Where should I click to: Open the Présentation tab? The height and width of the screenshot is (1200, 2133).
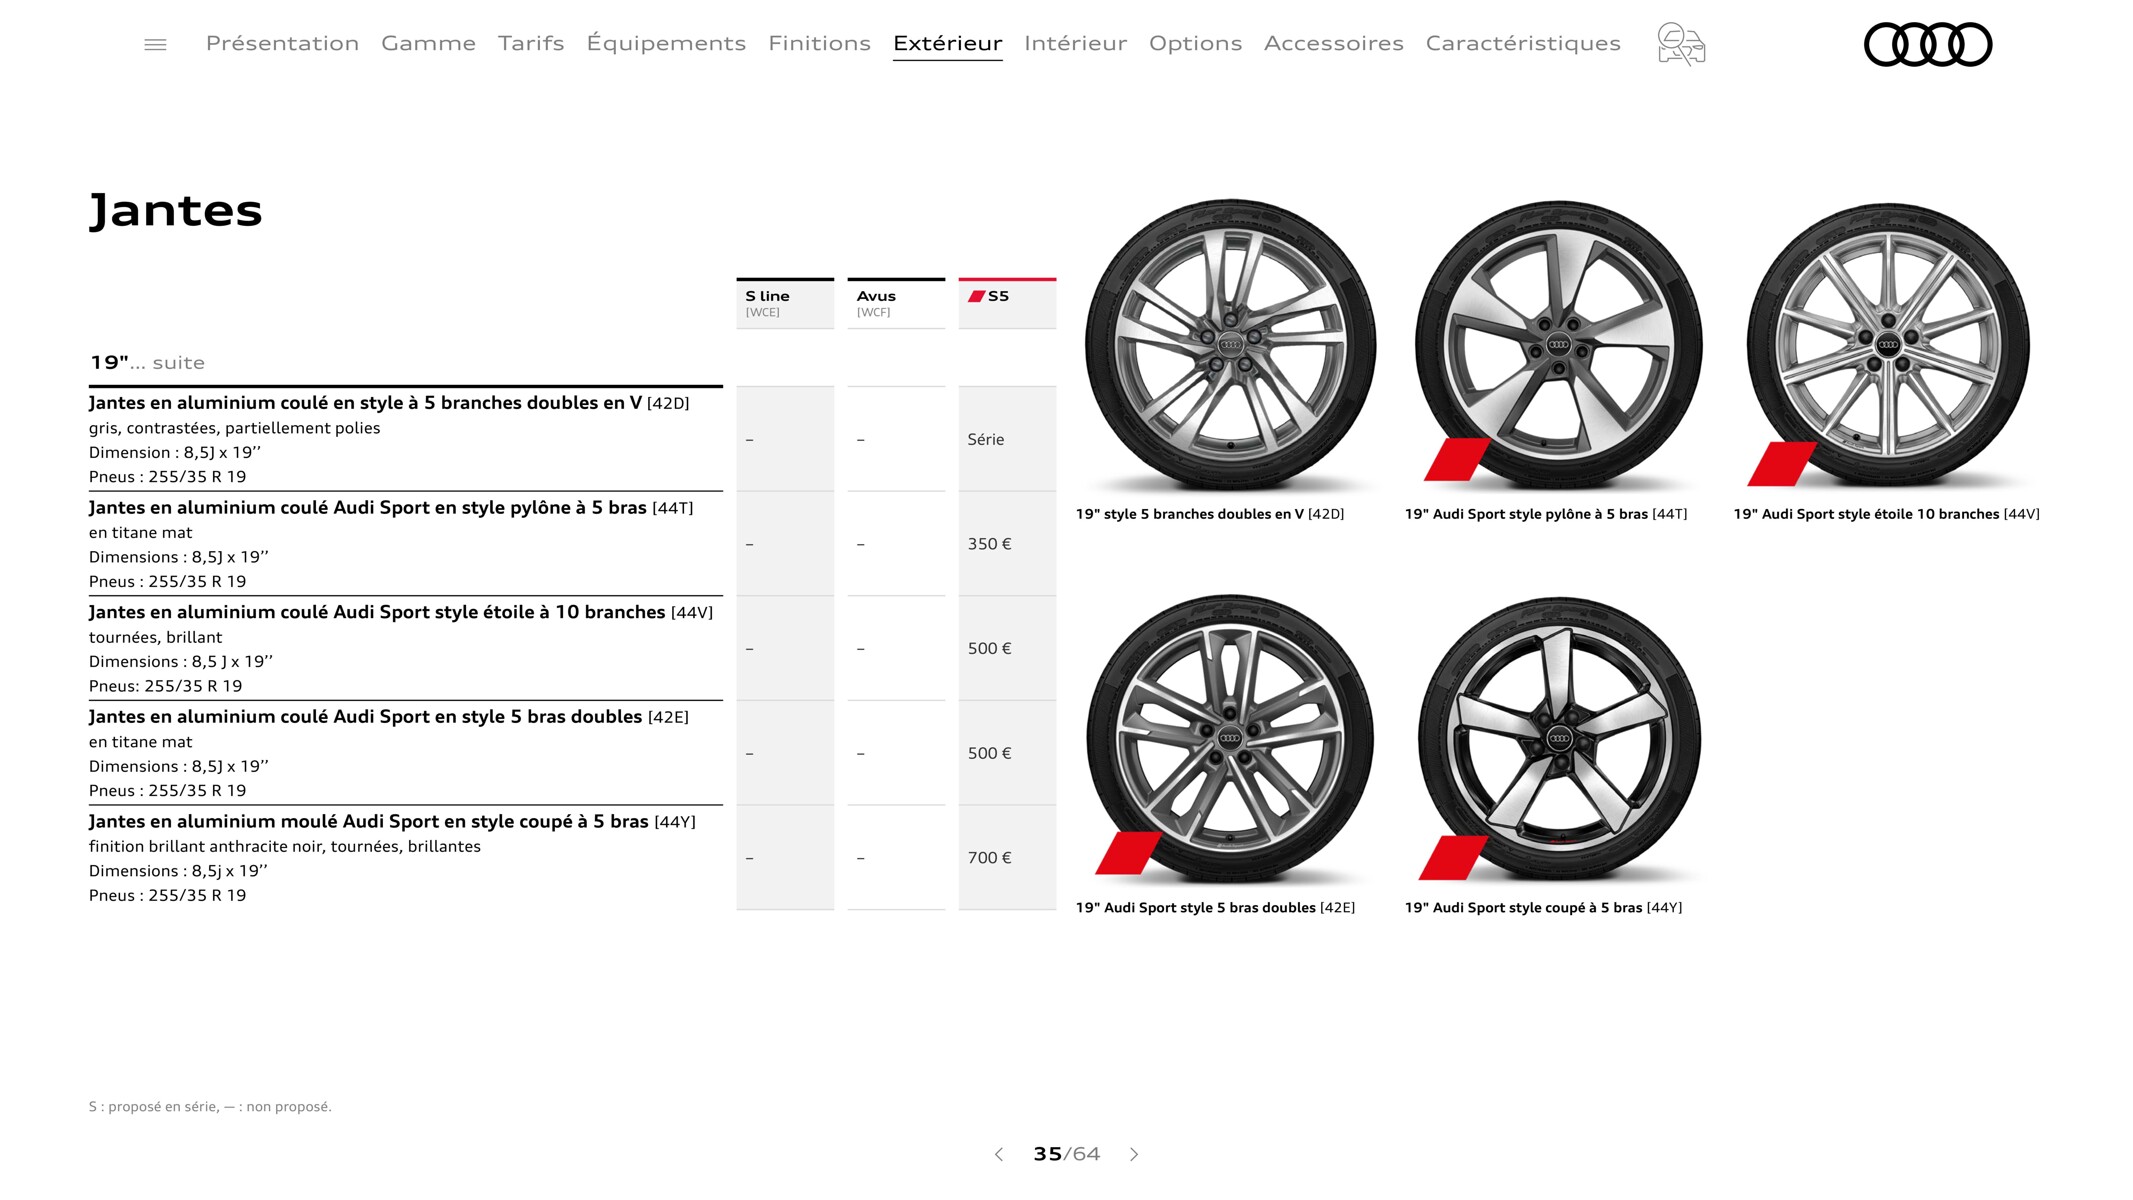282,43
